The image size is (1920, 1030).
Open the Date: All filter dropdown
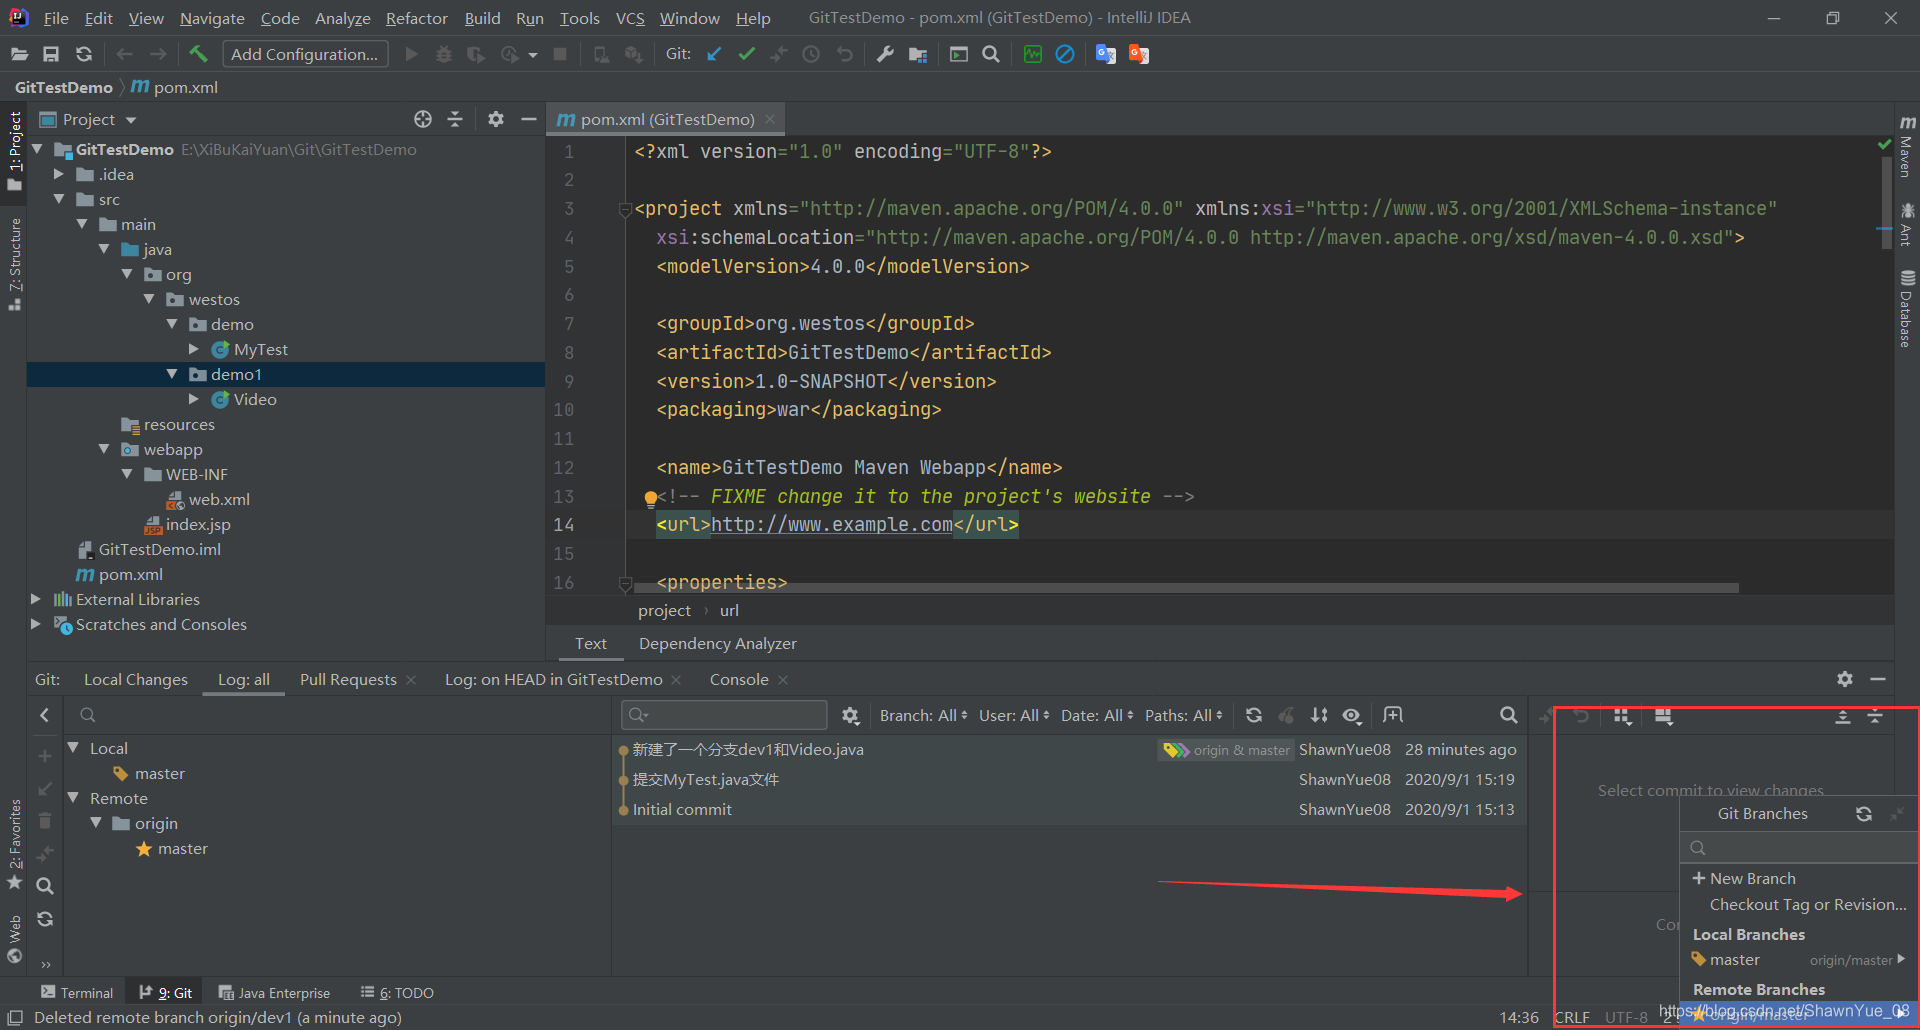1097,715
